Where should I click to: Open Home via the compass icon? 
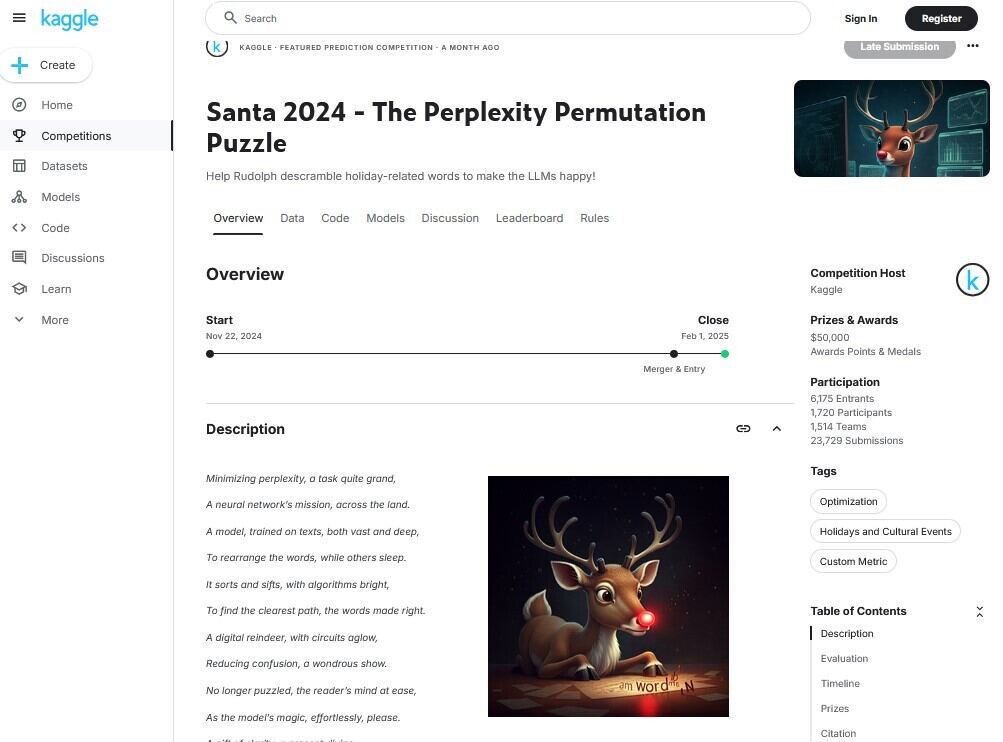[19, 105]
